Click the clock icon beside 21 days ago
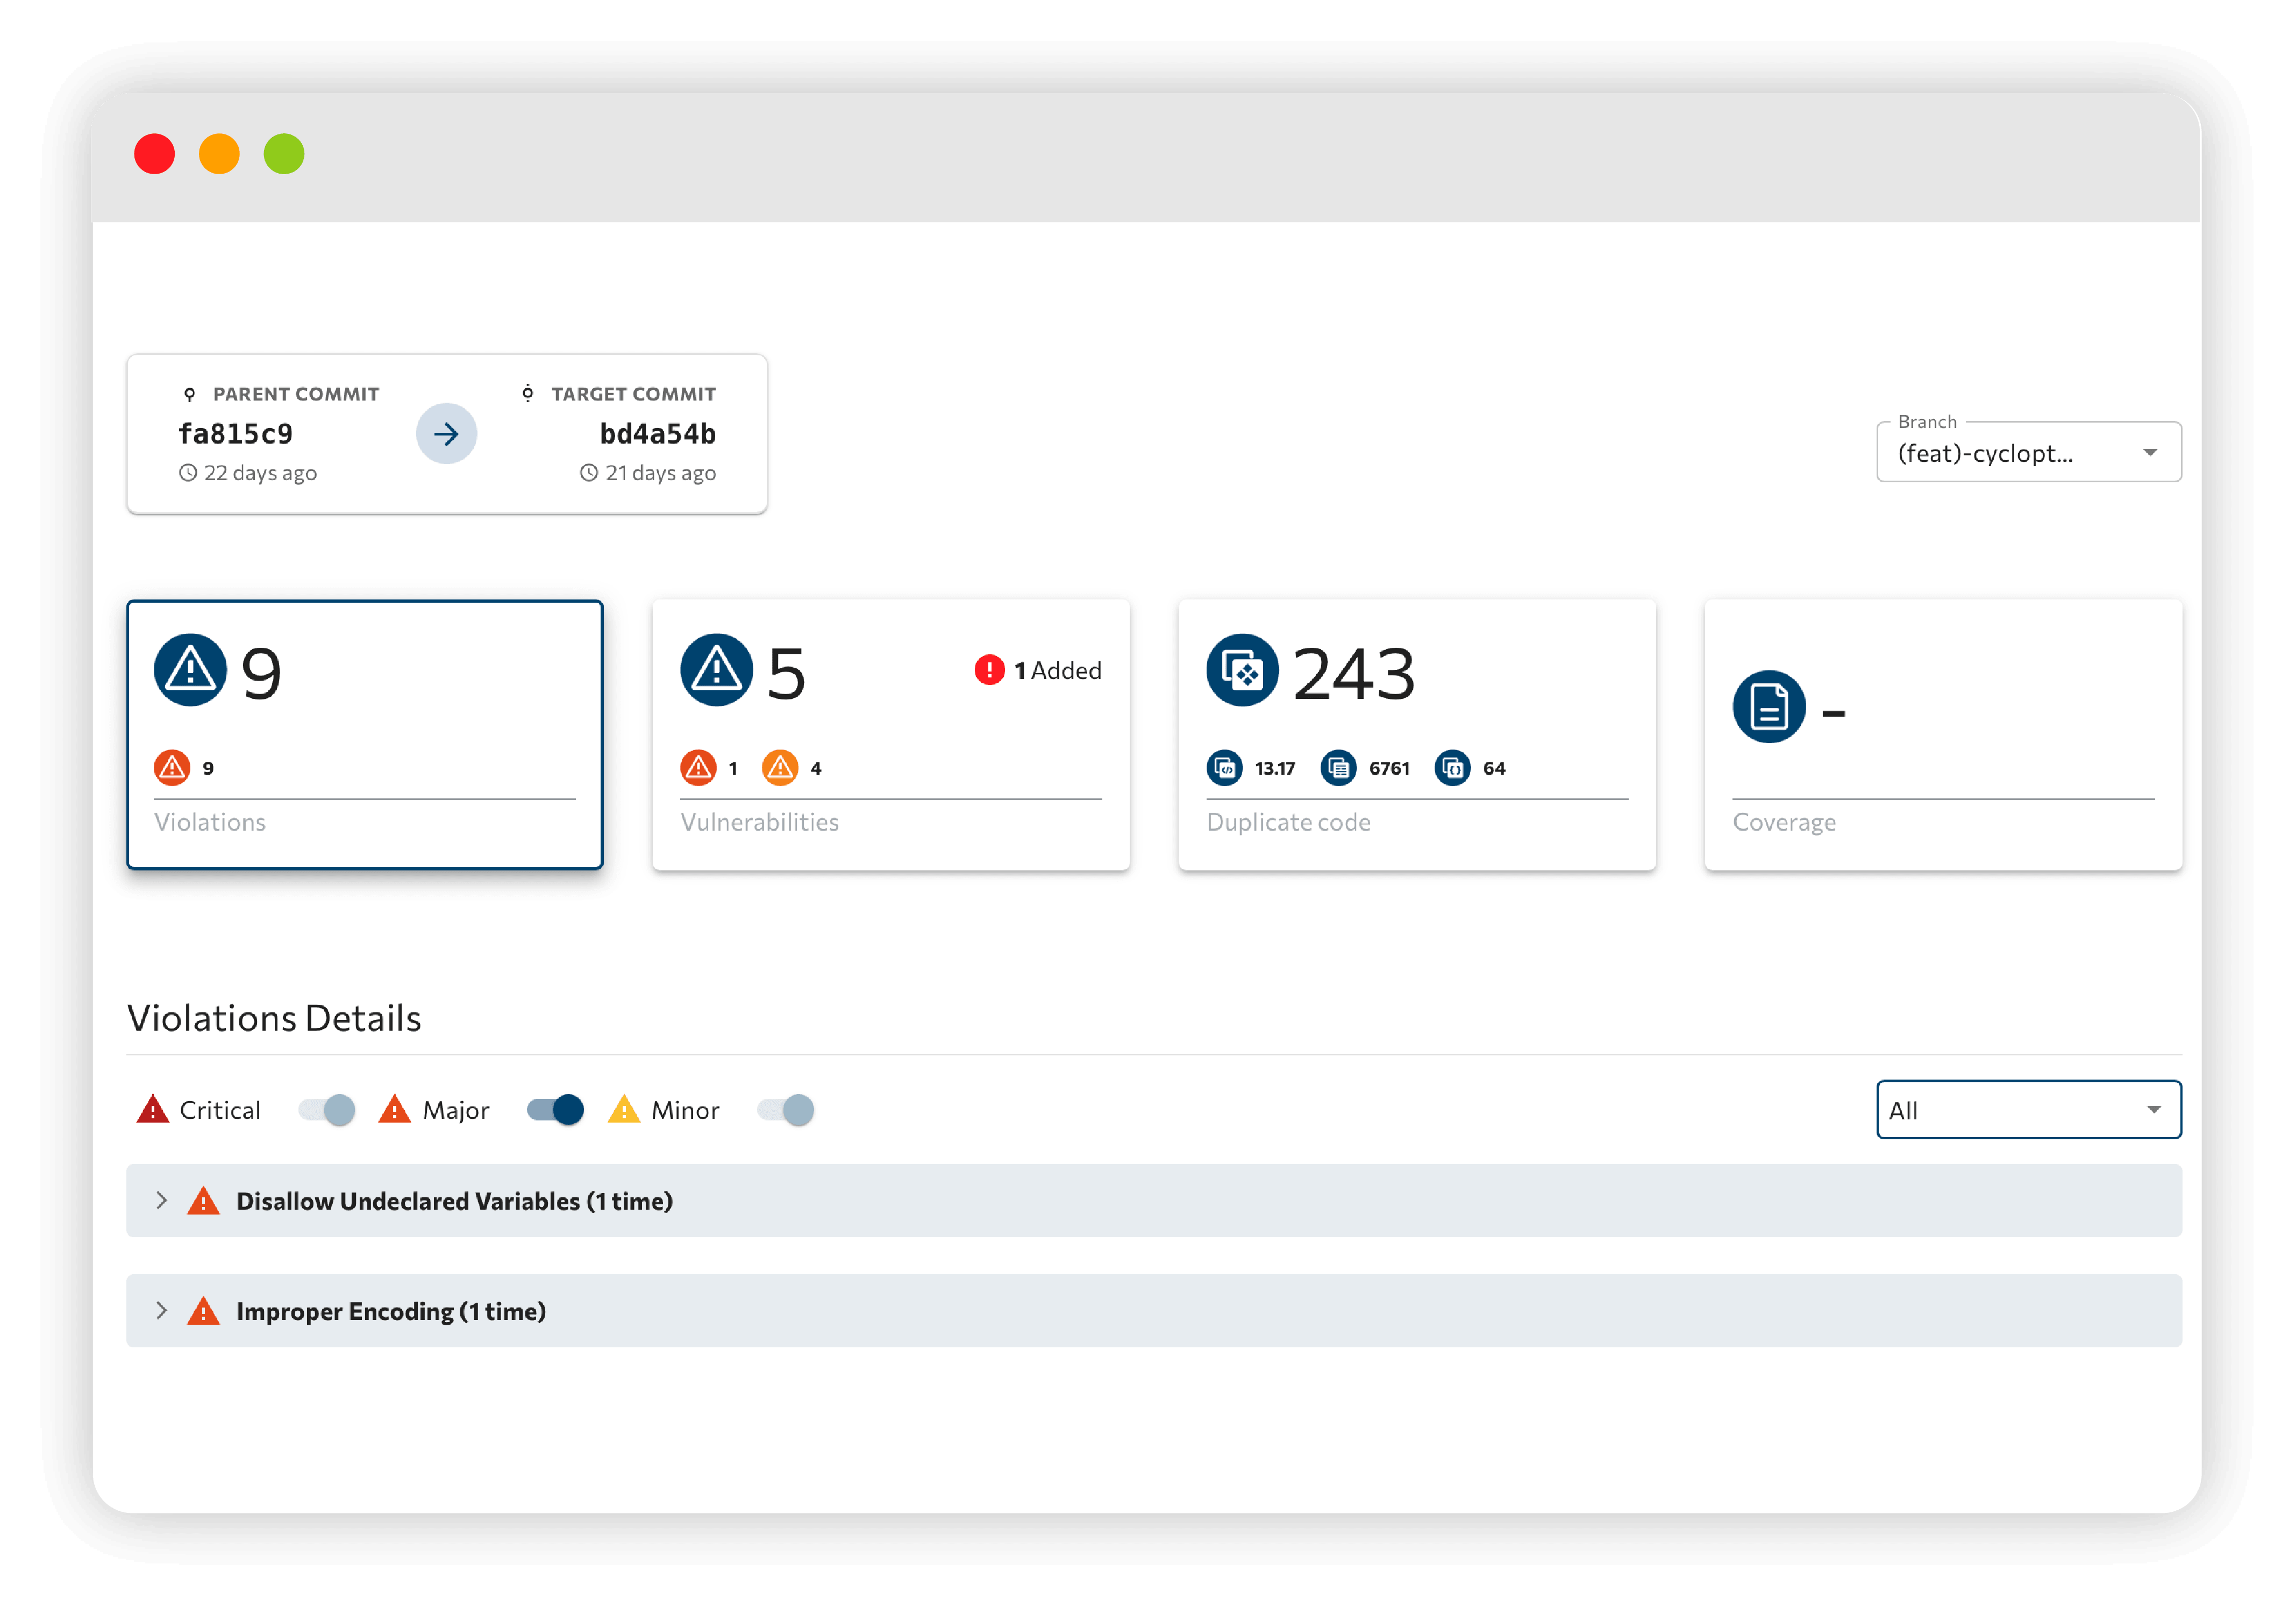 point(589,473)
